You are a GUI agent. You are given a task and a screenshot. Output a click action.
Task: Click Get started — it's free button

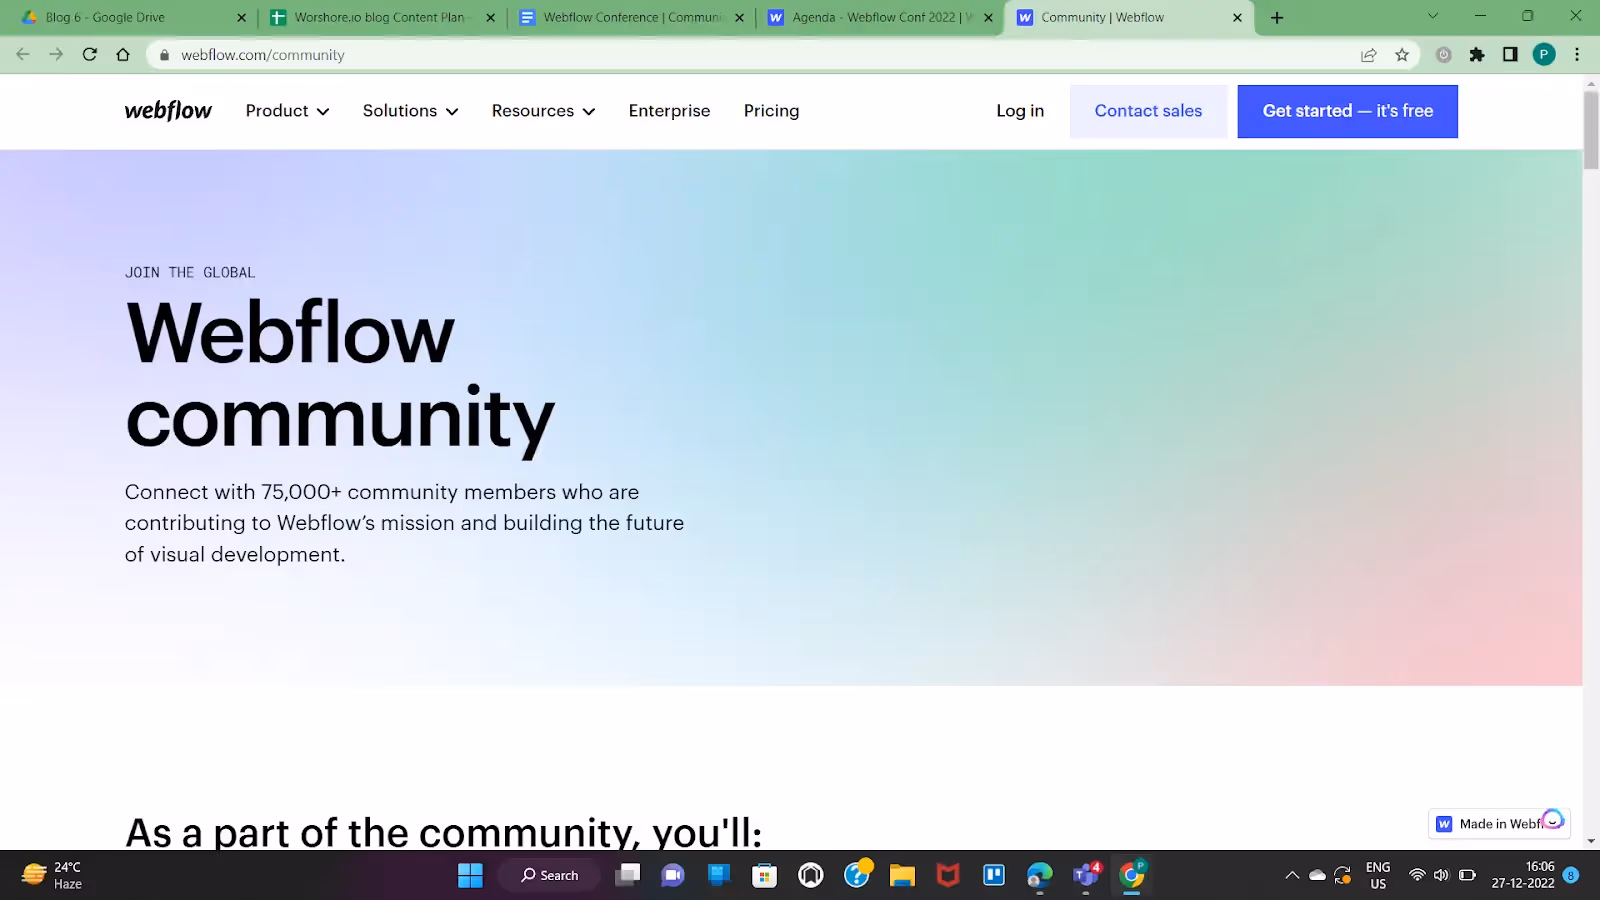pos(1347,111)
